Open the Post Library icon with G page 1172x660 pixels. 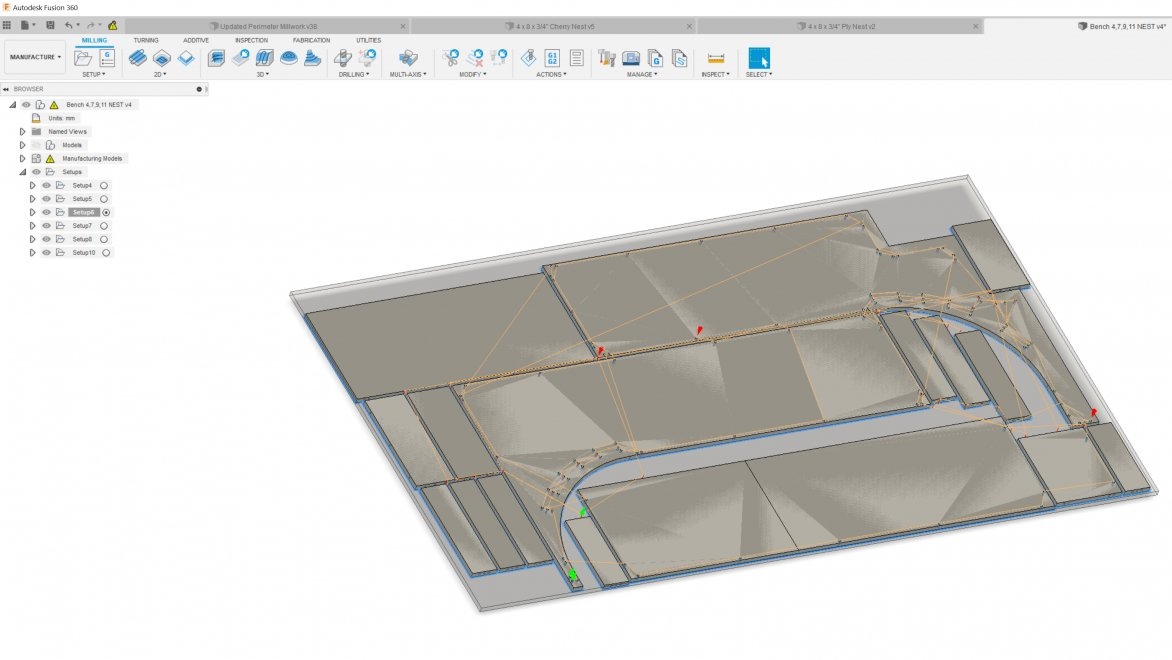(656, 58)
